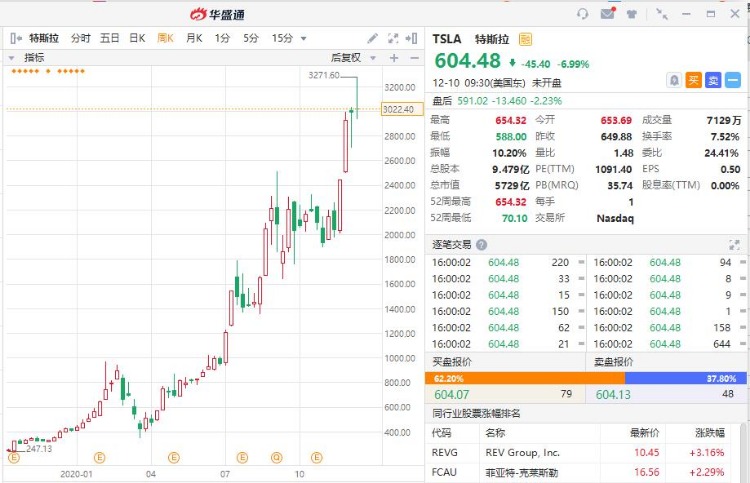Click the orange 买 buy button
Image resolution: width=750 pixels, height=483 pixels.
point(693,80)
